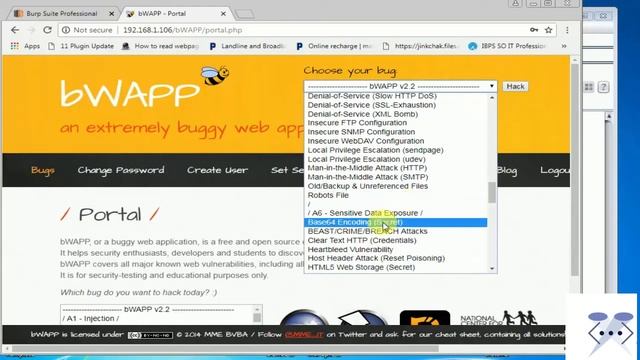Open the How to read webpage bookmark
Screen dimensions: 640x360
click(161, 46)
